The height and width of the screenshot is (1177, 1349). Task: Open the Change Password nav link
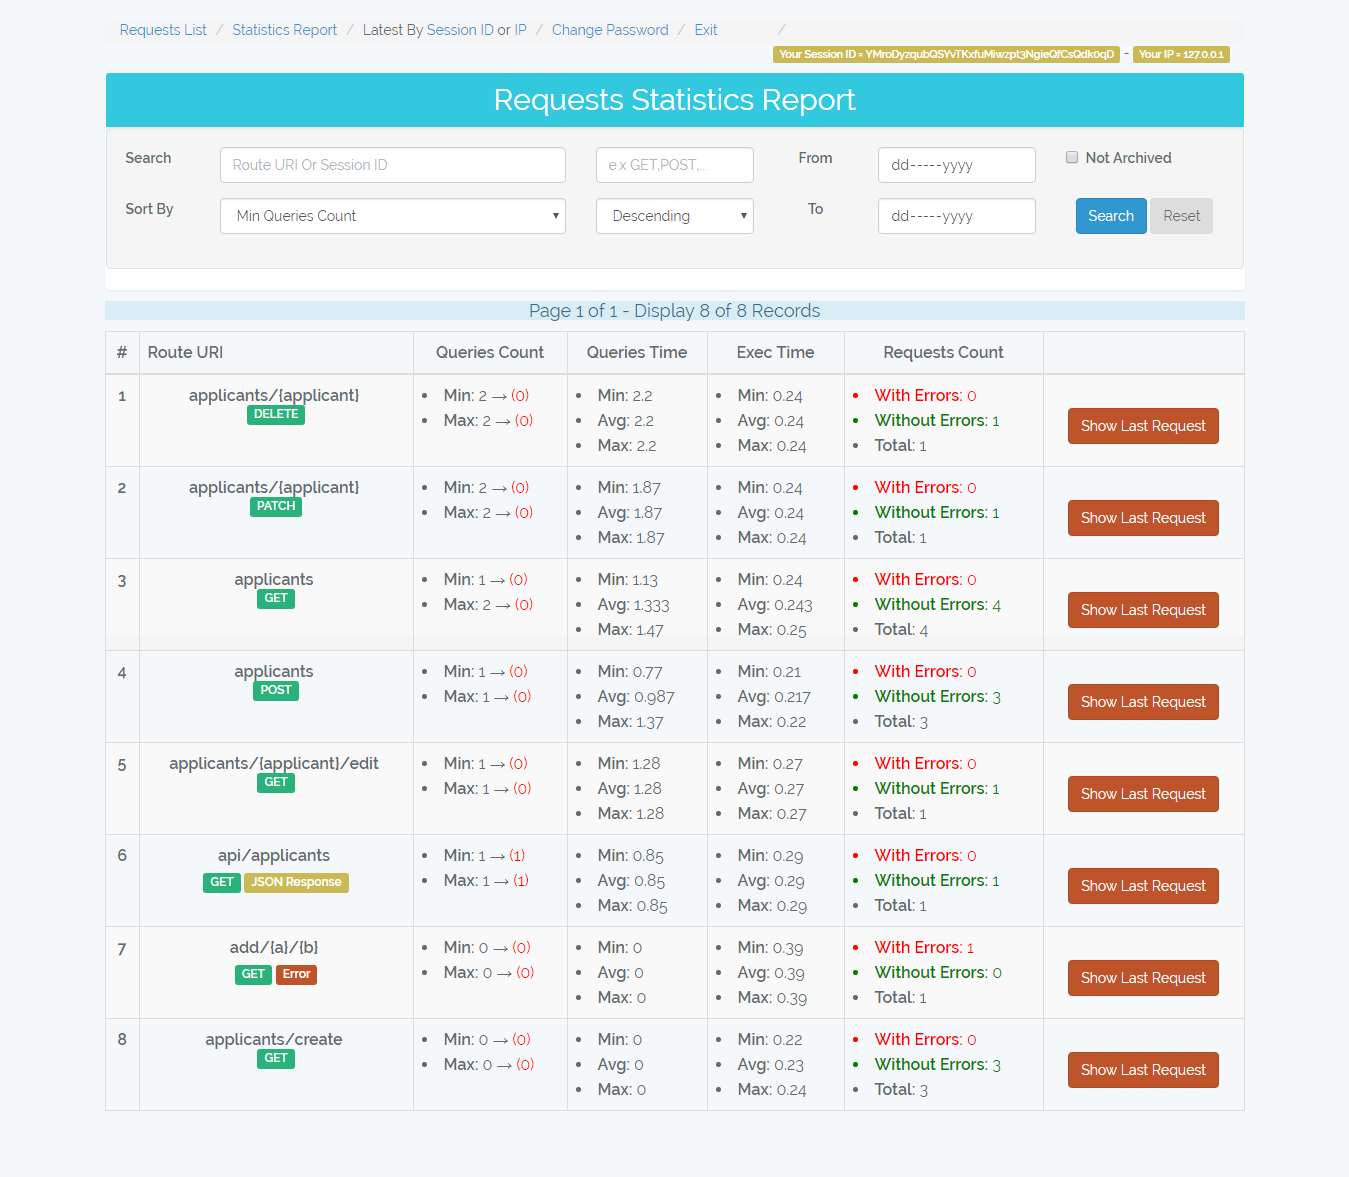click(610, 30)
